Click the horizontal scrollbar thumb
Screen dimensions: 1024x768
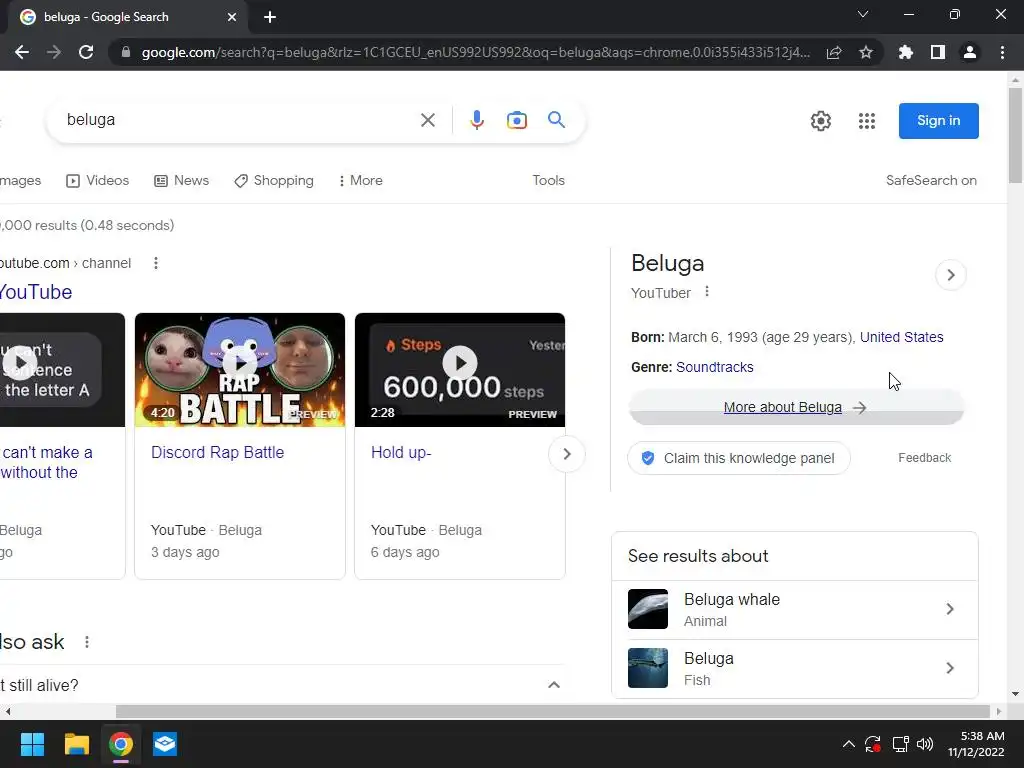[x=552, y=711]
